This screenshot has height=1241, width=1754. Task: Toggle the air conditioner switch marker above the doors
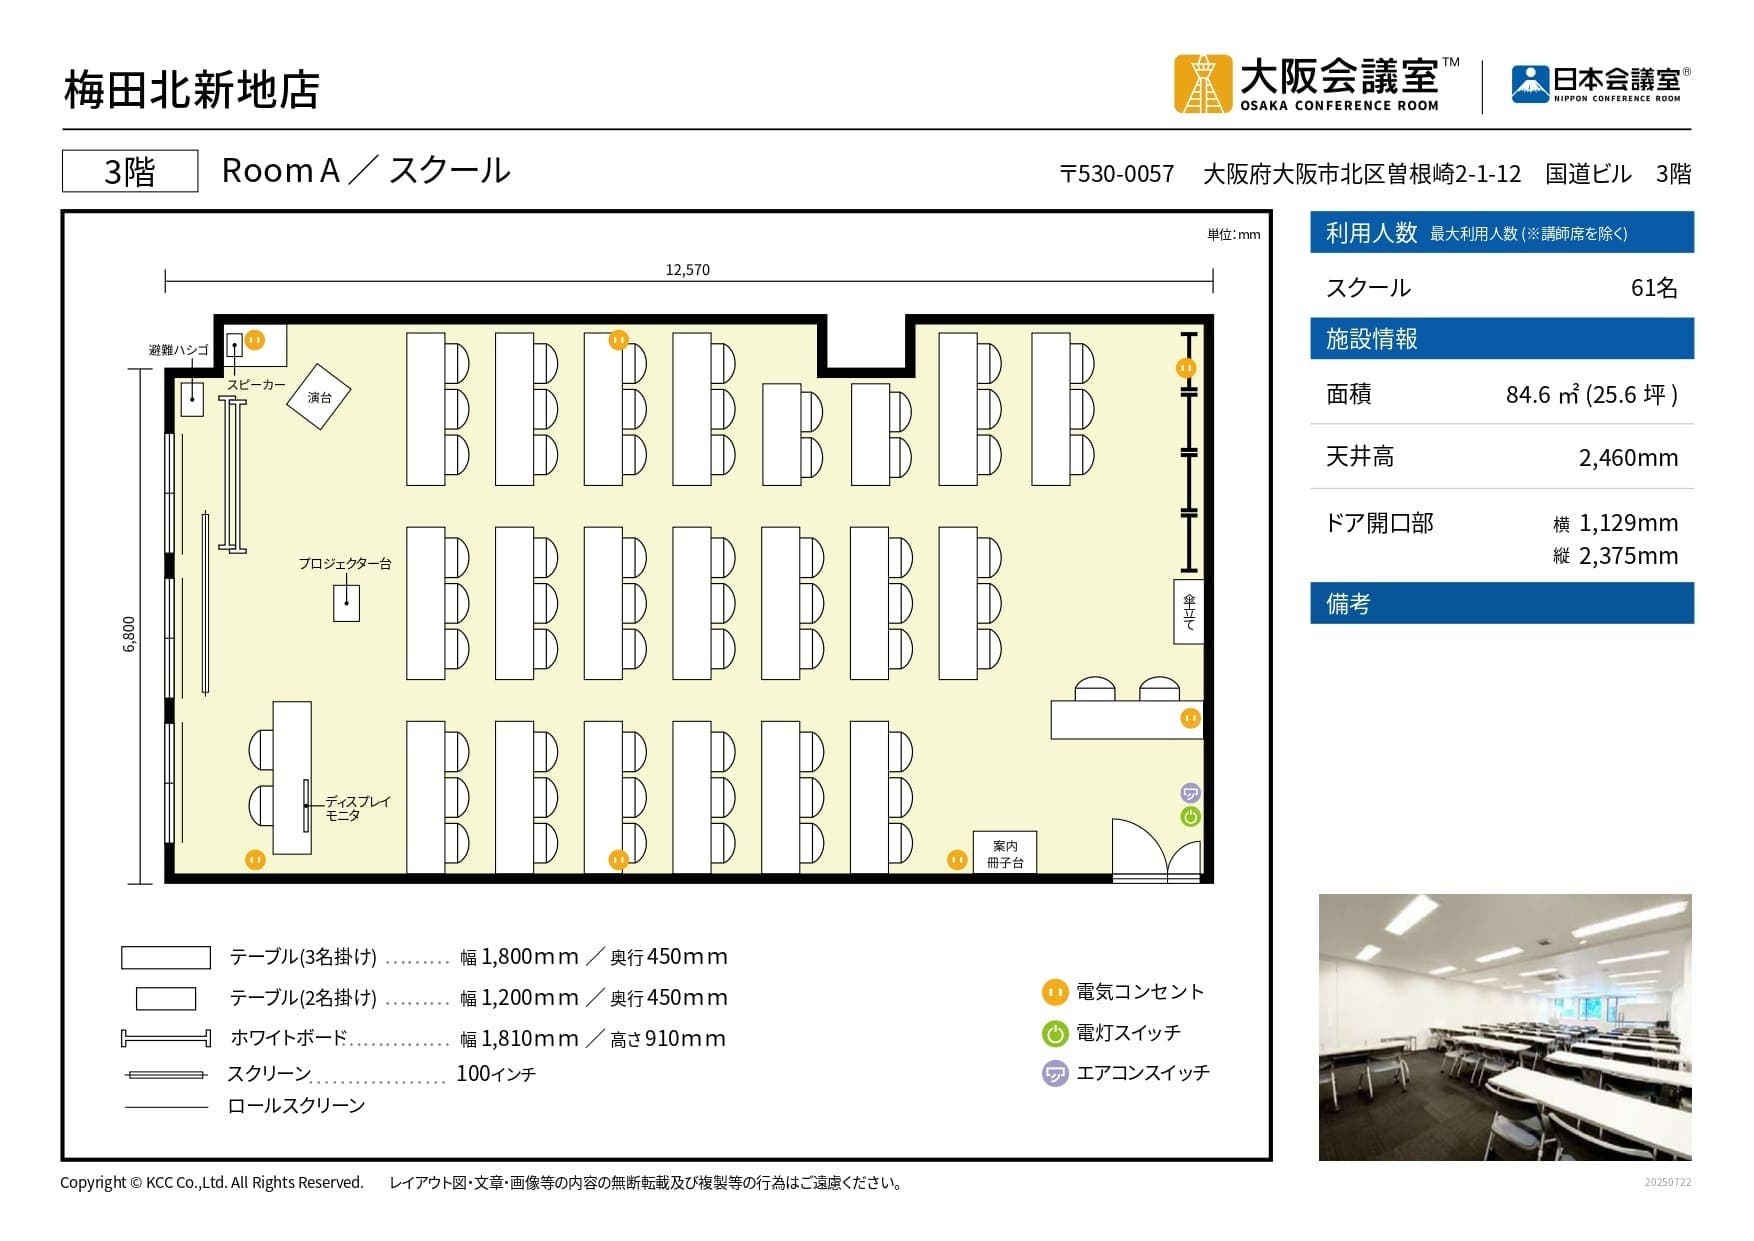pos(1189,793)
